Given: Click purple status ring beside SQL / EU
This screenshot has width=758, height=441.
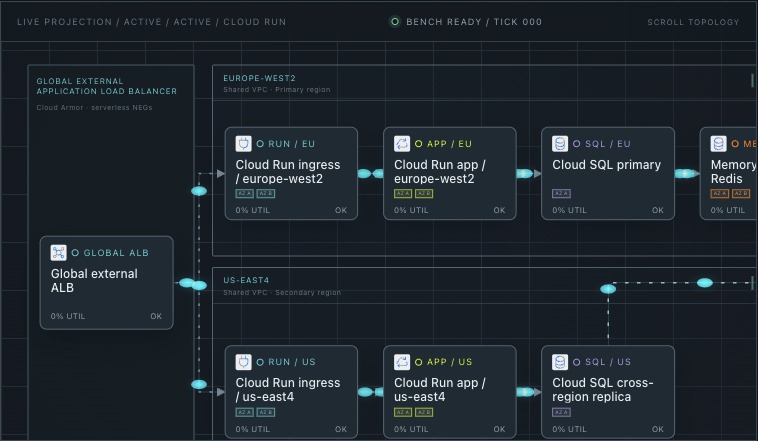Looking at the screenshot, I should (x=577, y=144).
